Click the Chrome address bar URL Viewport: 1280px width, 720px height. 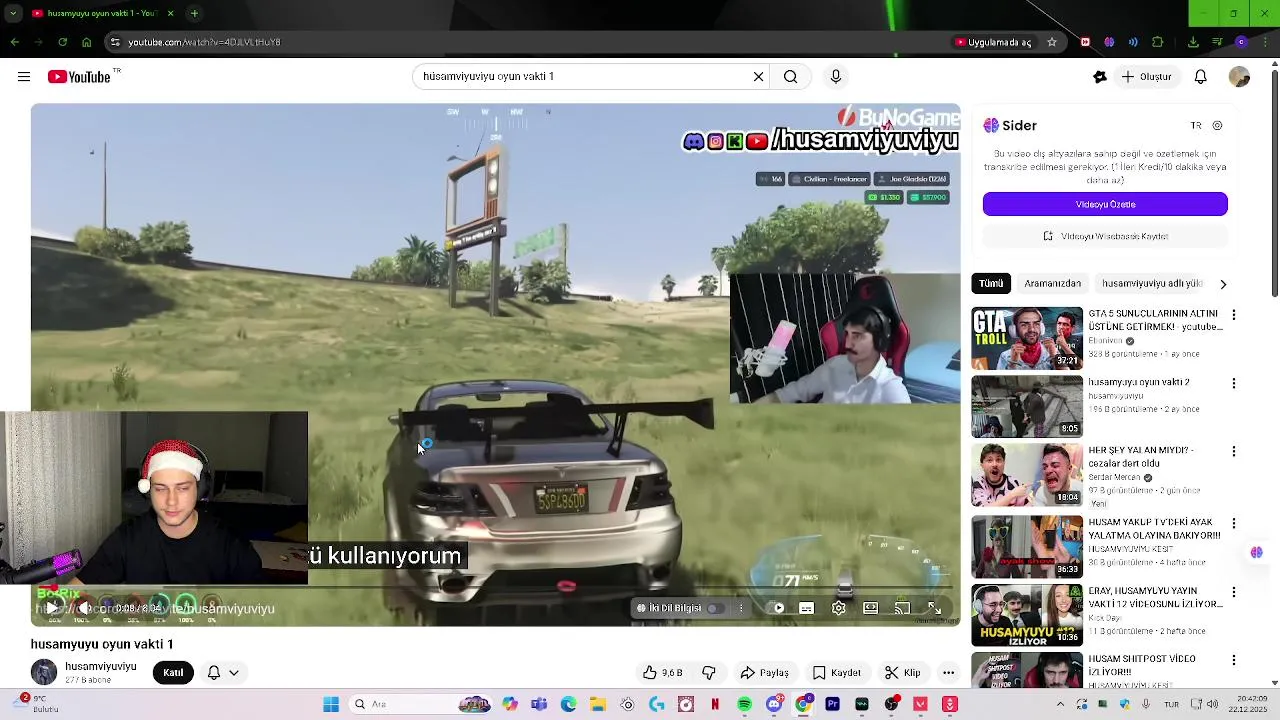tap(204, 42)
